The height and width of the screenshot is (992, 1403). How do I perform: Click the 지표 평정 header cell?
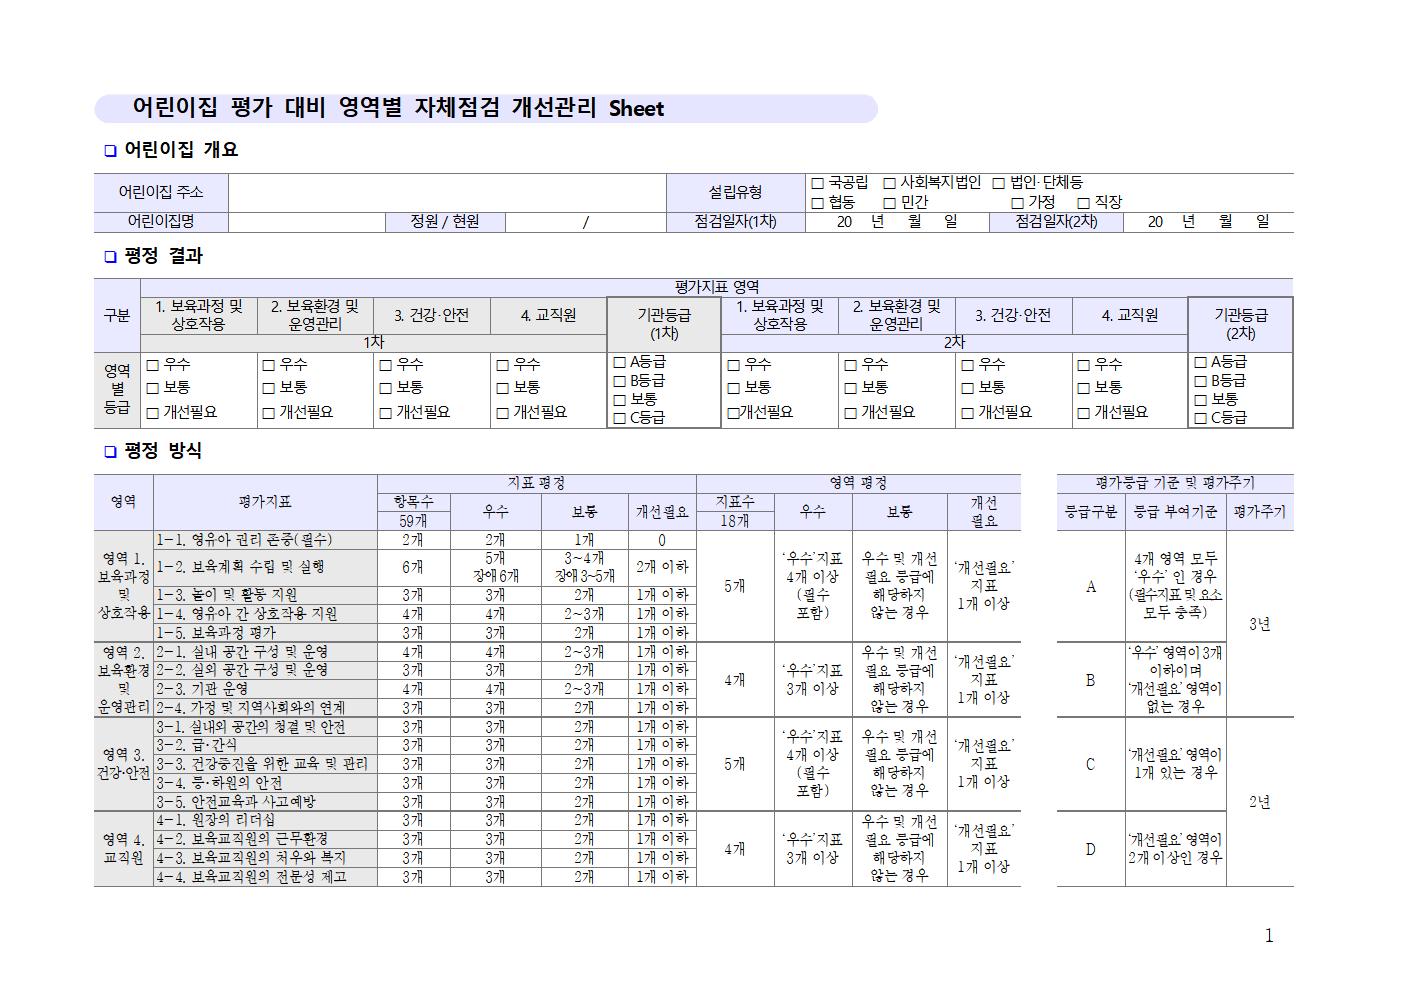click(537, 483)
